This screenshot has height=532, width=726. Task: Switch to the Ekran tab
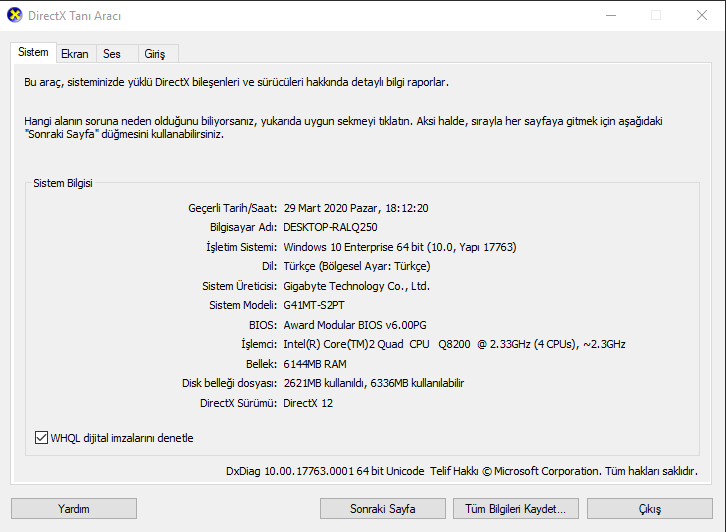coord(75,54)
